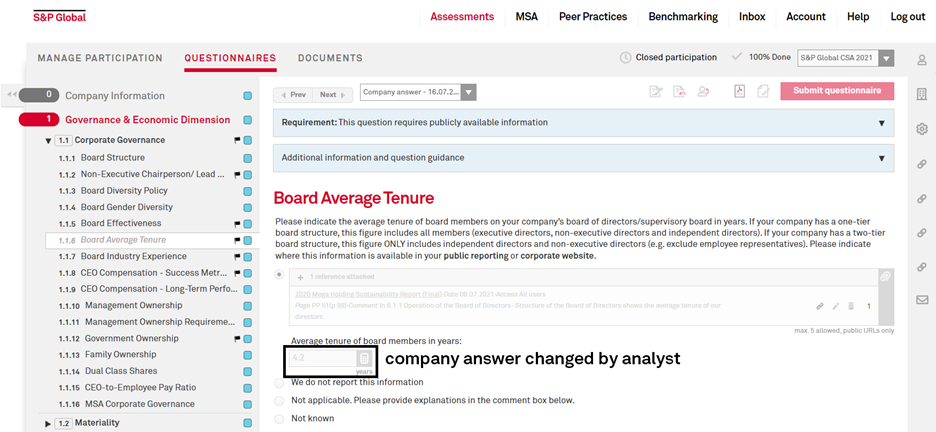Click the Submit questionnaire button
Viewport: 936px width, 432px height.
837,91
